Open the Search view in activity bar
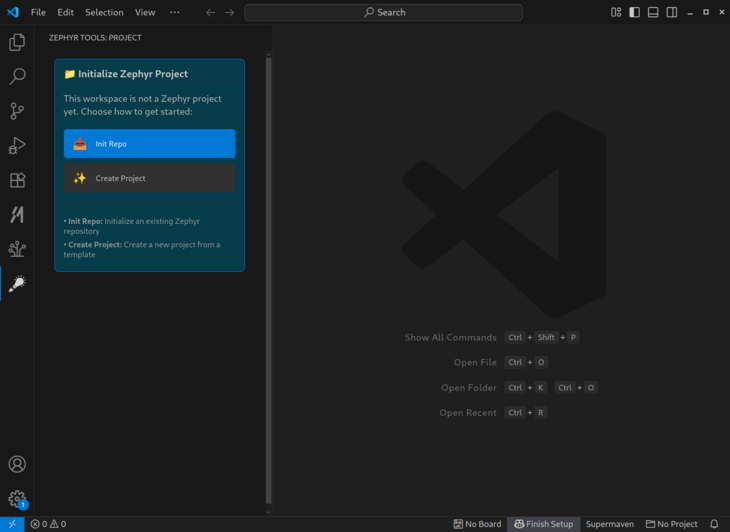This screenshot has width=730, height=532. pos(17,76)
